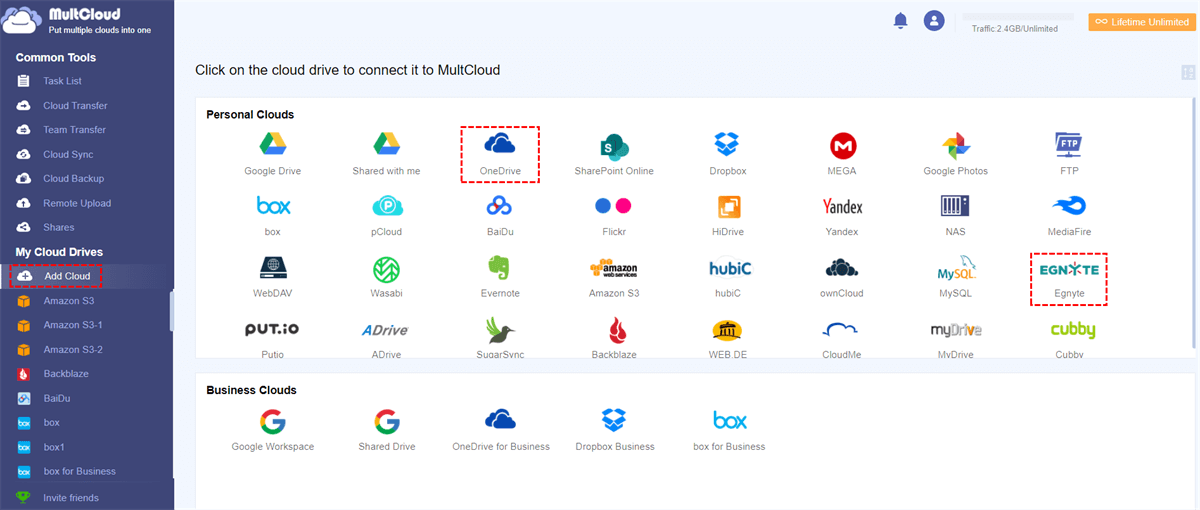Connect ADrive cloud
The width and height of the screenshot is (1200, 510).
[386, 338]
